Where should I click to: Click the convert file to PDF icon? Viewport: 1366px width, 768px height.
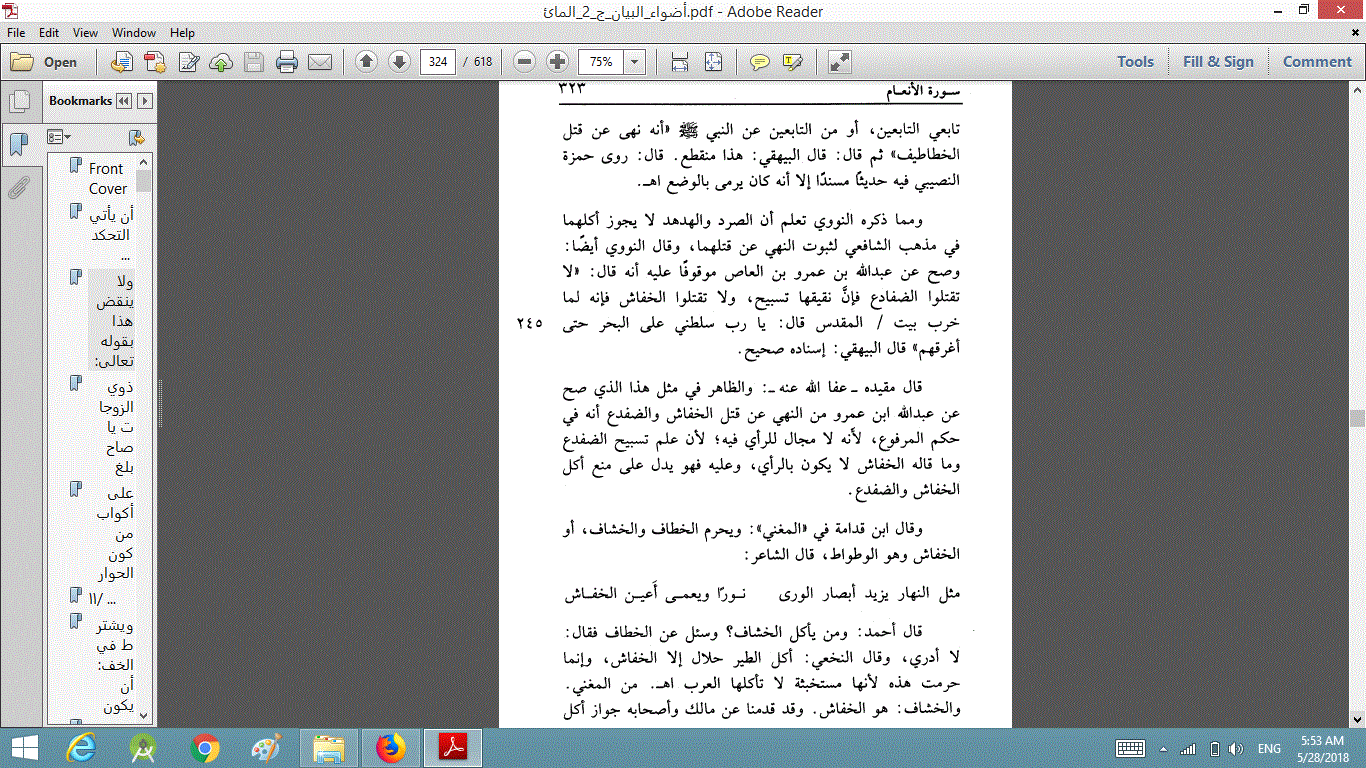point(122,62)
